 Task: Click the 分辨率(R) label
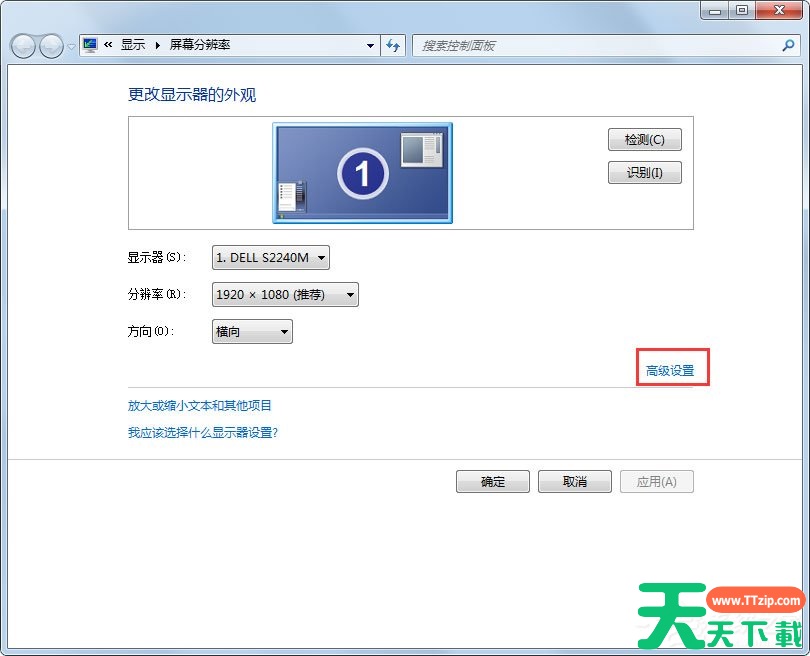pos(157,294)
